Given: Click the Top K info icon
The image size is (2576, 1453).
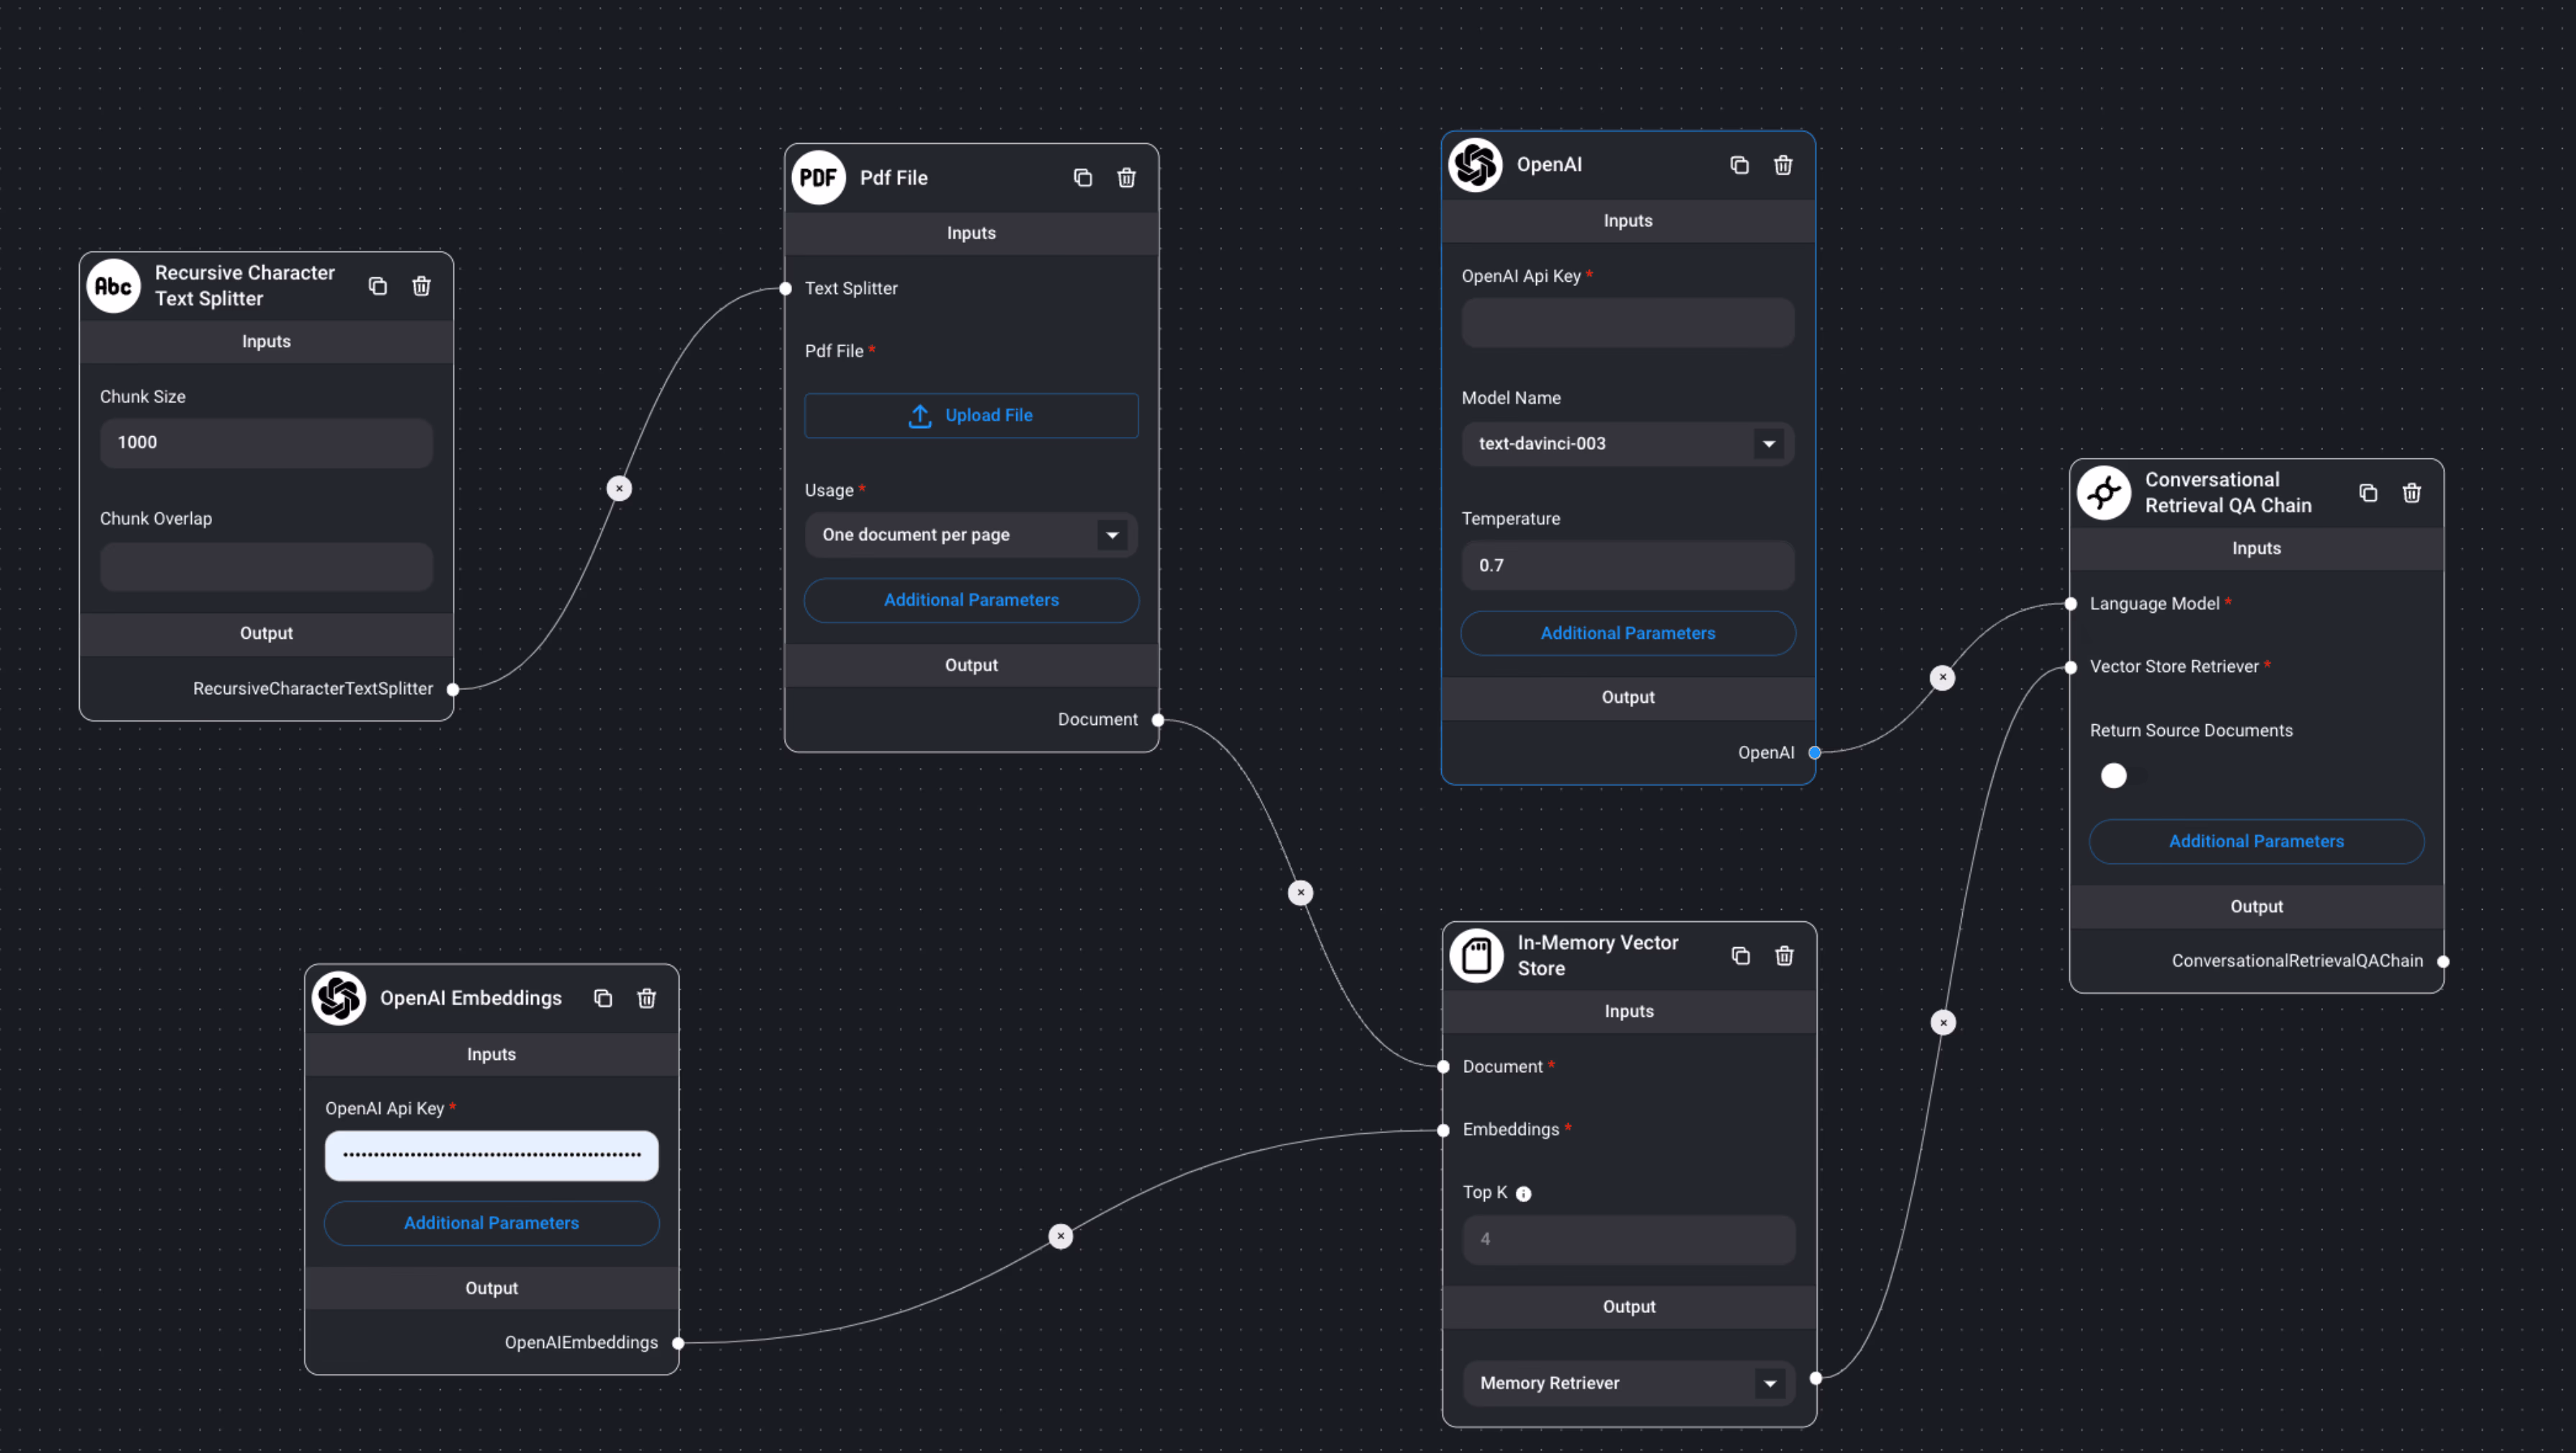Looking at the screenshot, I should tap(1523, 1193).
